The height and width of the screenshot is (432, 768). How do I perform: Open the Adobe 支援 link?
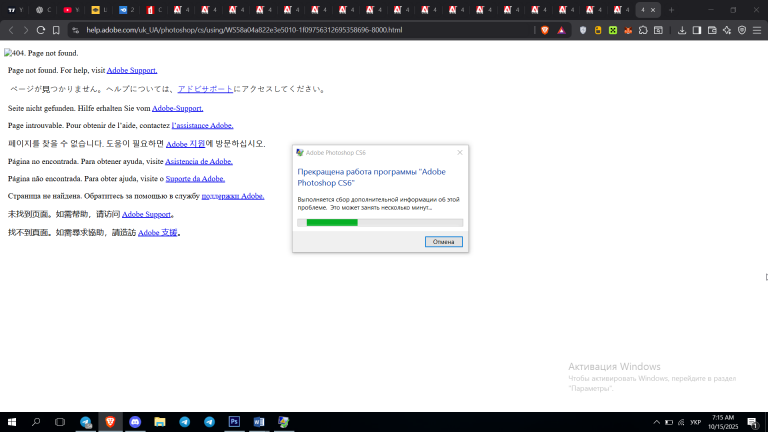(x=157, y=233)
